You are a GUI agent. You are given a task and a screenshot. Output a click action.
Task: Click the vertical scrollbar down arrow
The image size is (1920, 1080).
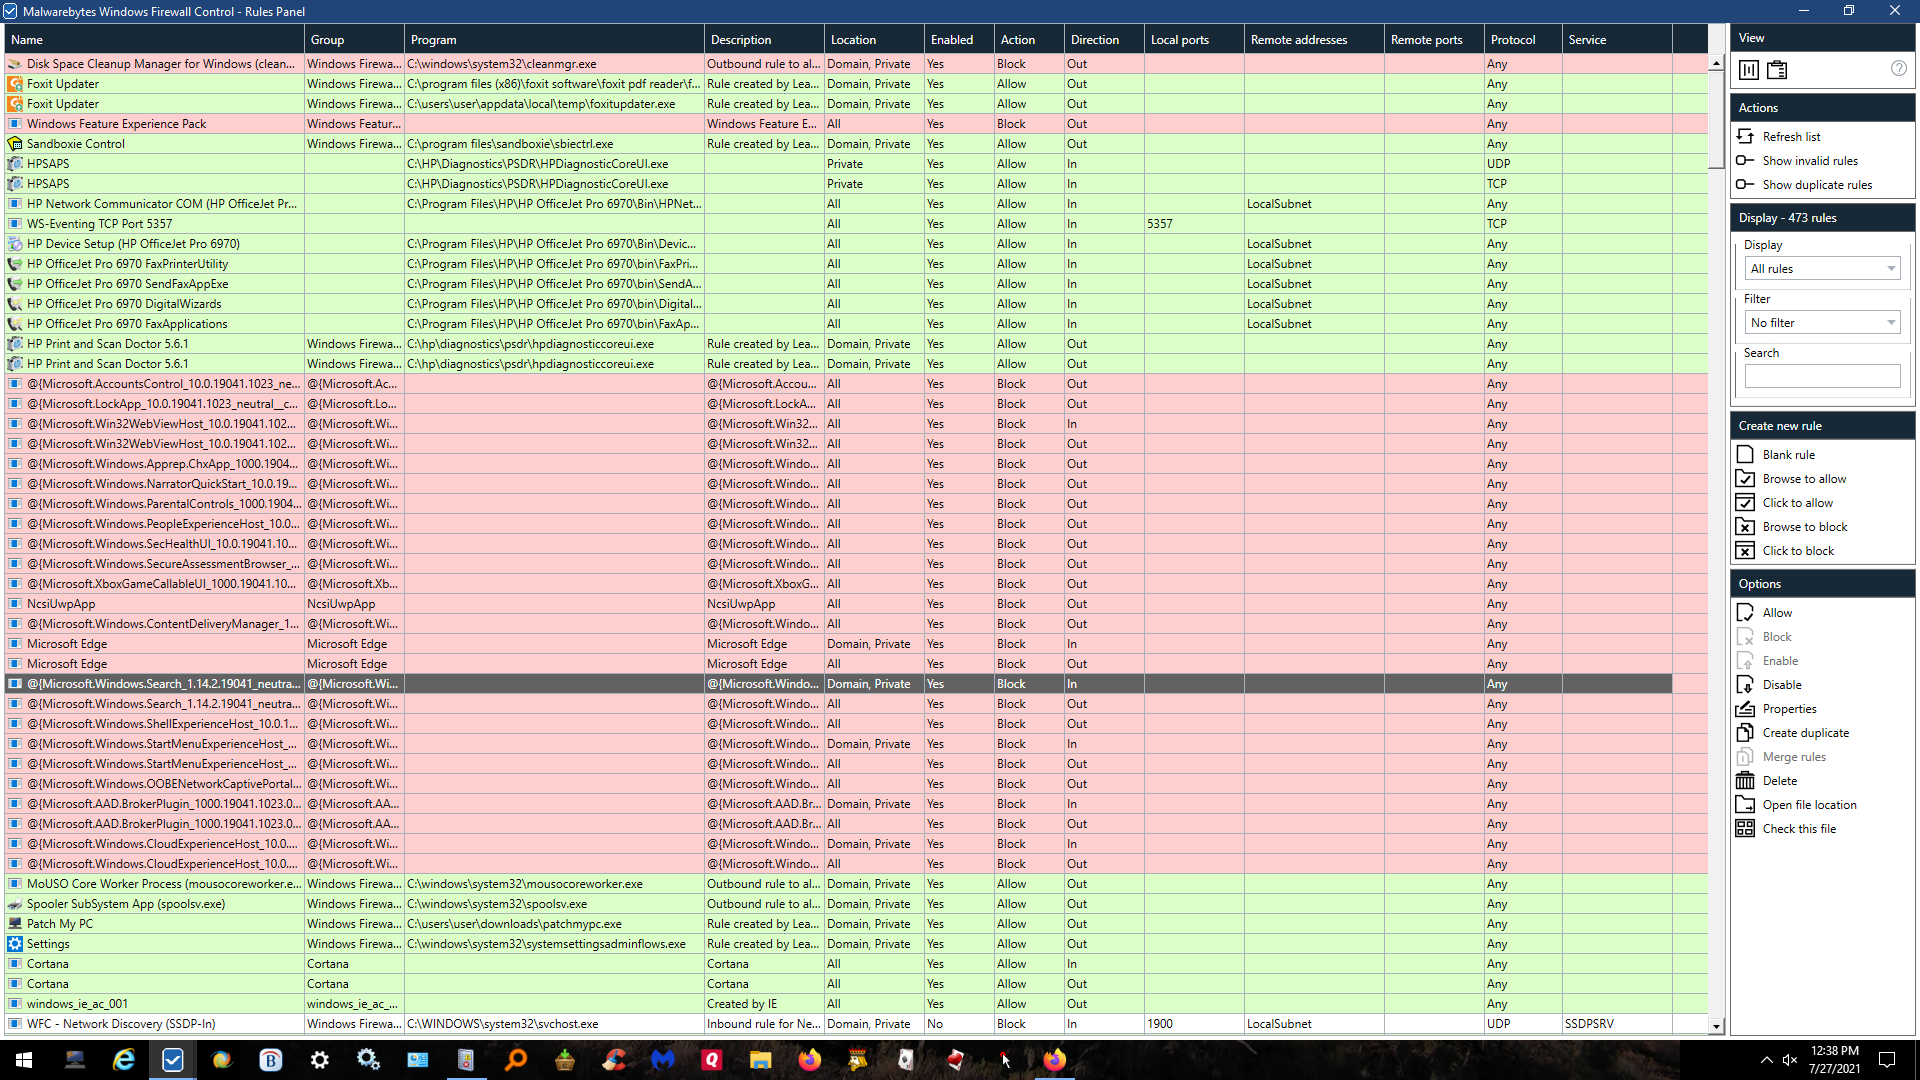(x=1716, y=1026)
